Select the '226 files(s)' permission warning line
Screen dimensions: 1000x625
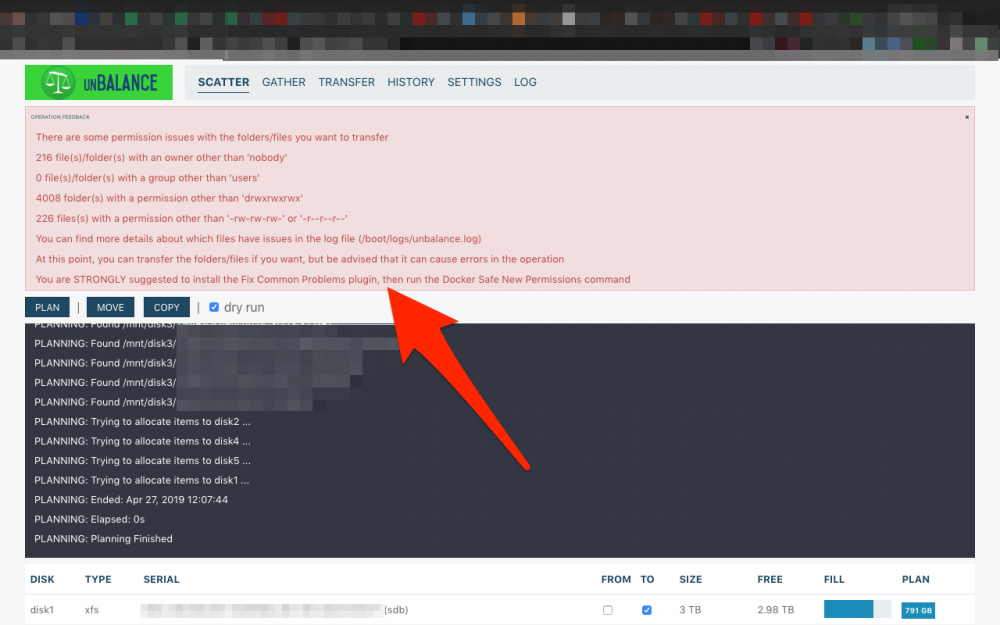point(191,219)
